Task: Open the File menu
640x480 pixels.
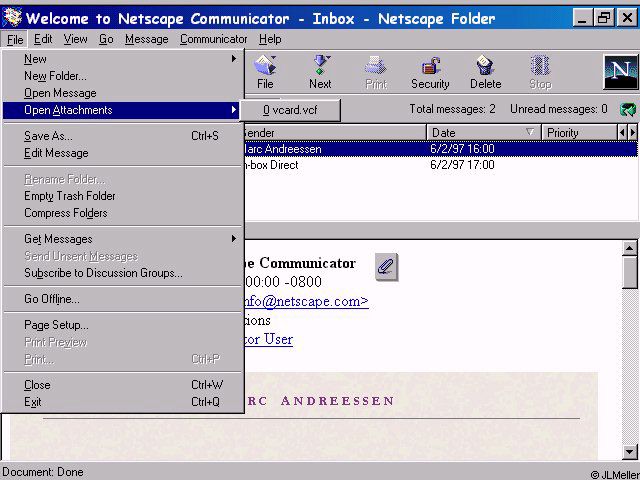Action: [x=15, y=40]
